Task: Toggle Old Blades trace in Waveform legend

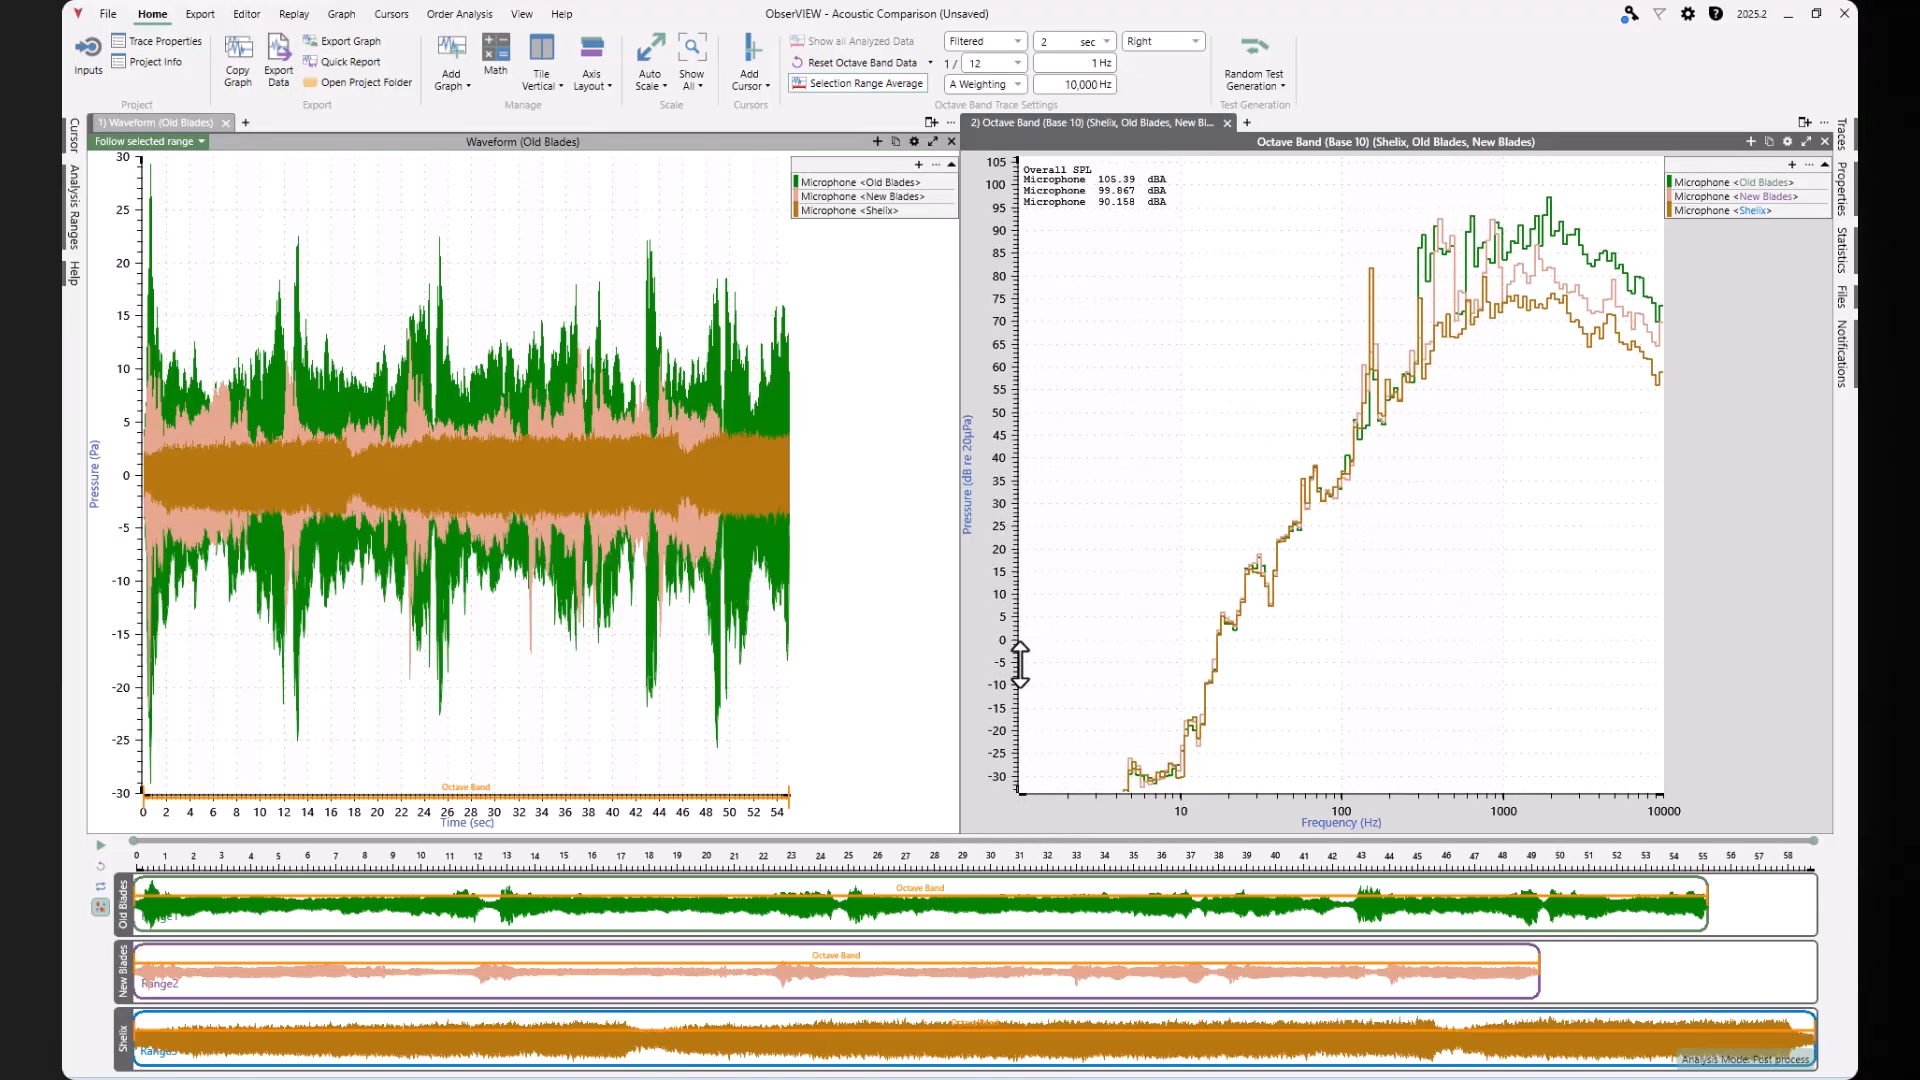Action: coord(874,182)
